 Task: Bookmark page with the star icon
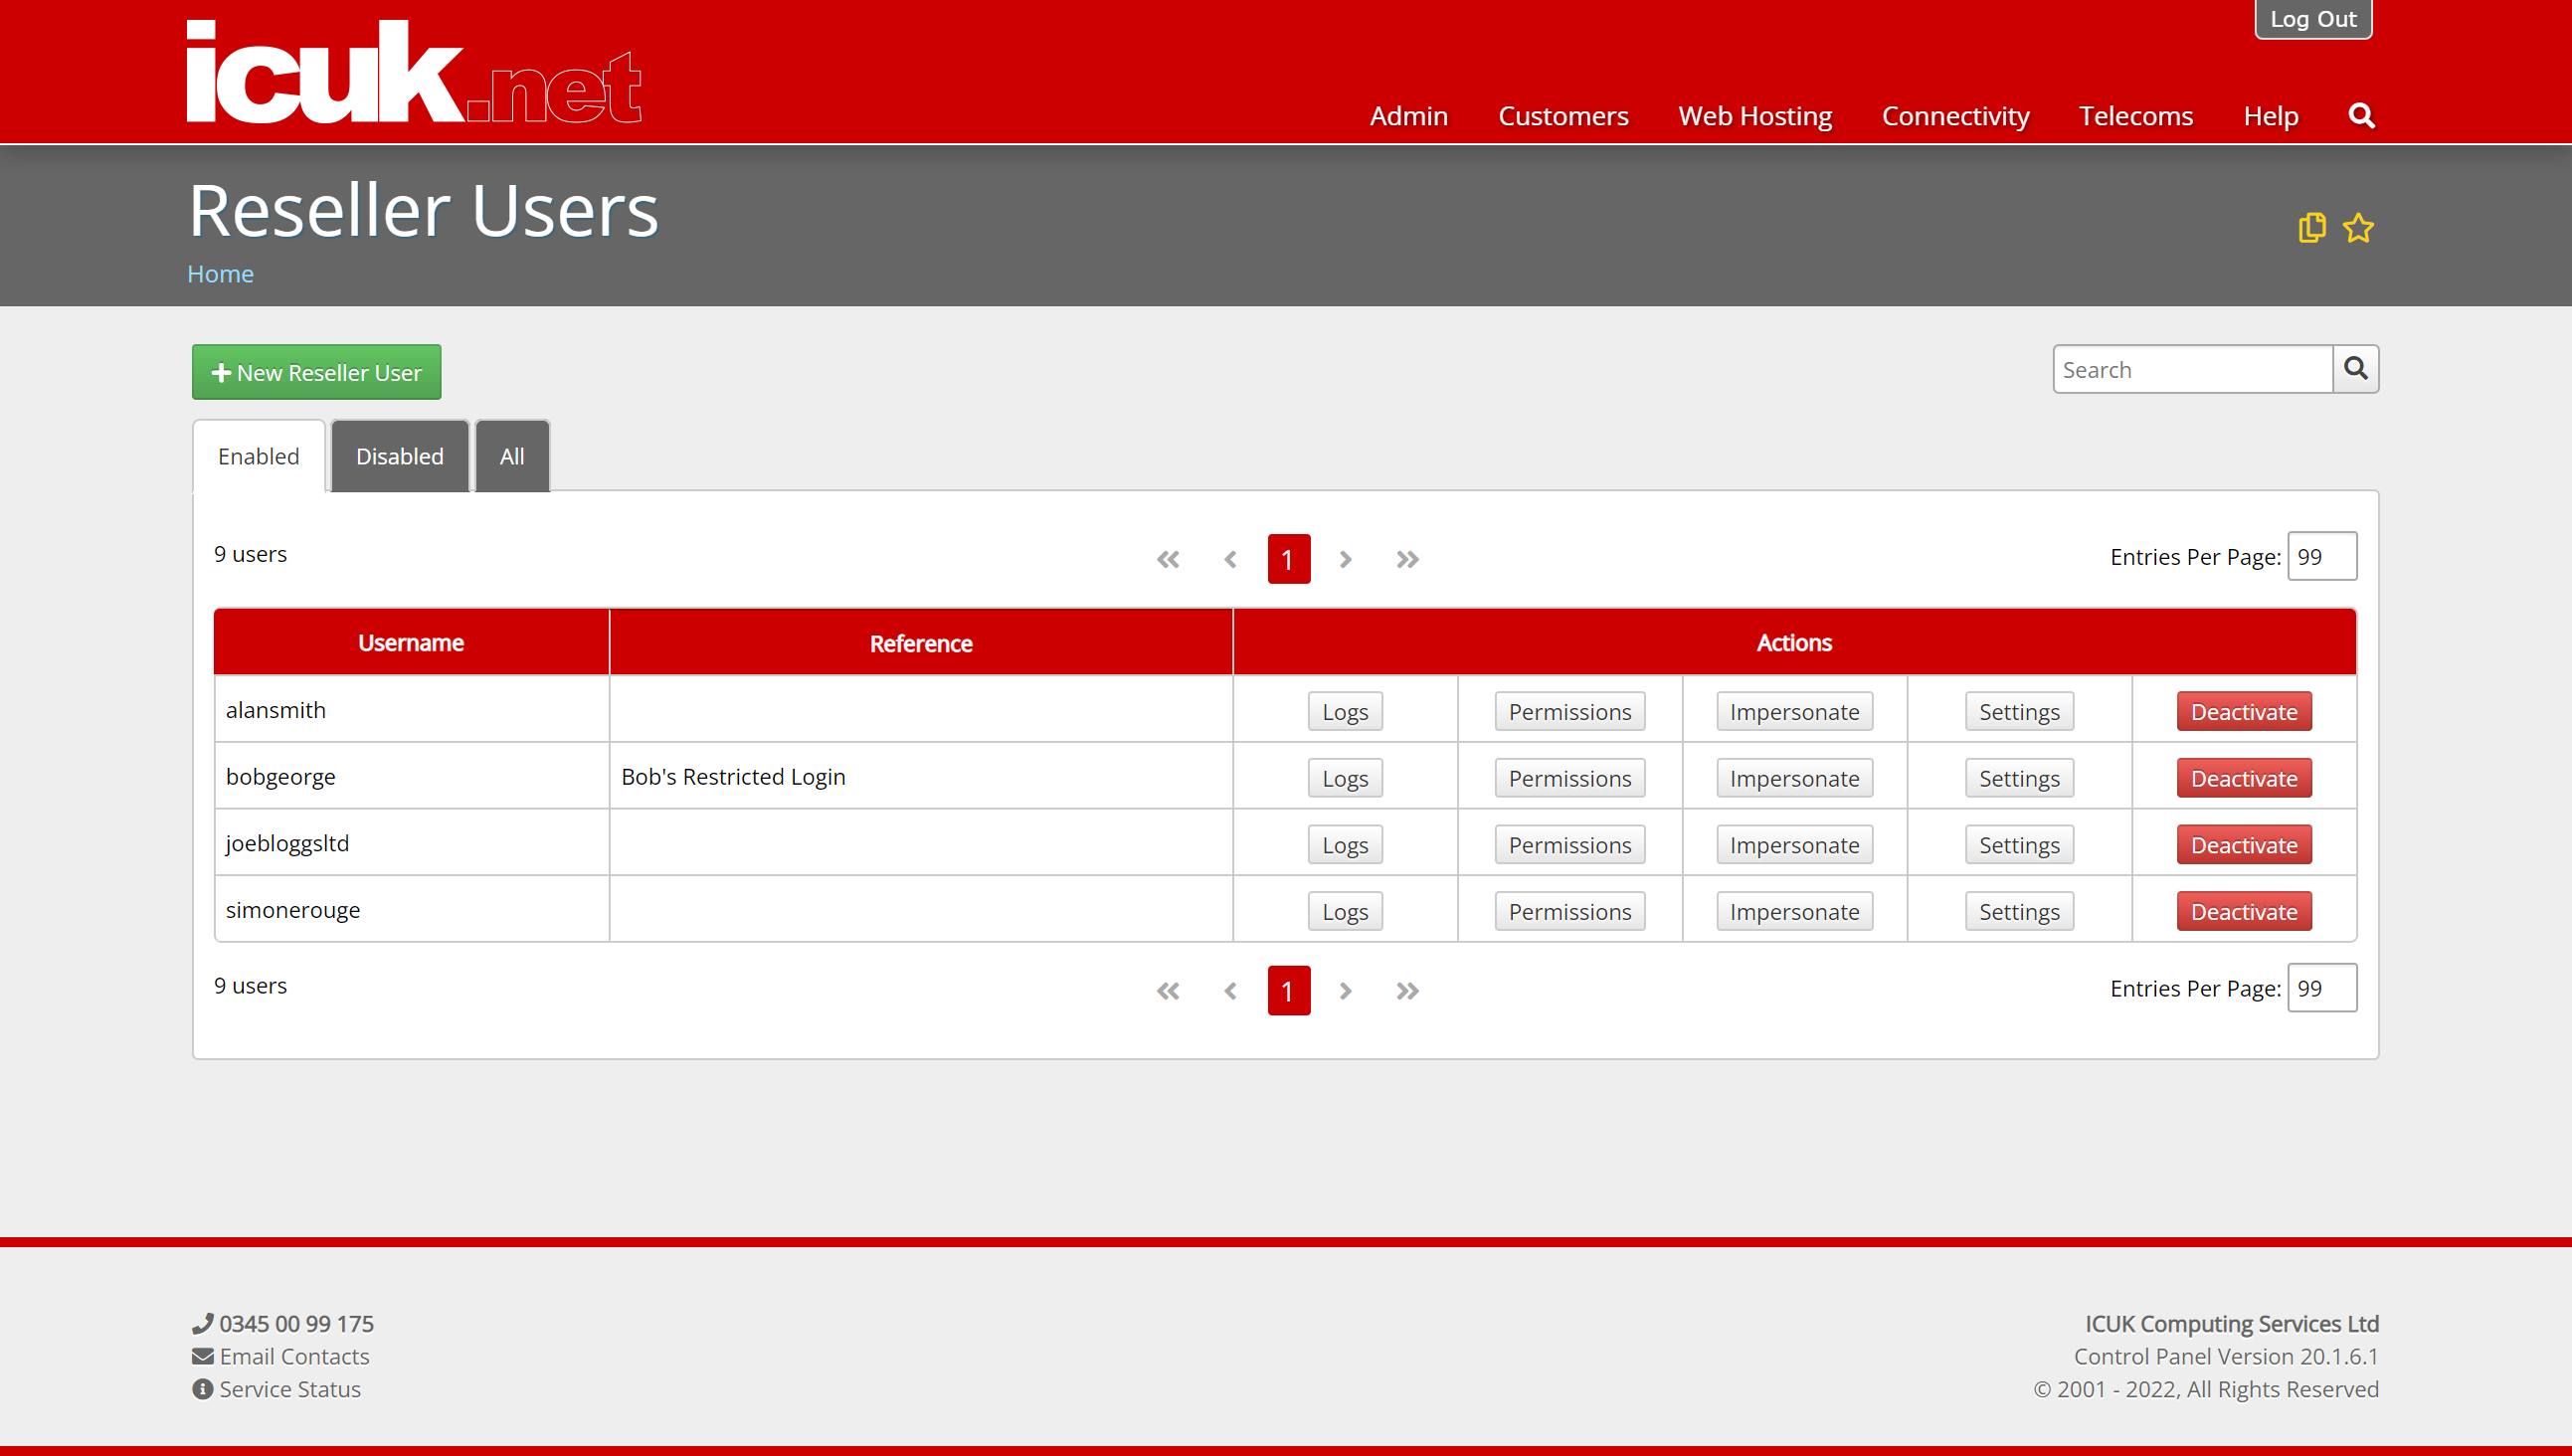click(x=2358, y=228)
